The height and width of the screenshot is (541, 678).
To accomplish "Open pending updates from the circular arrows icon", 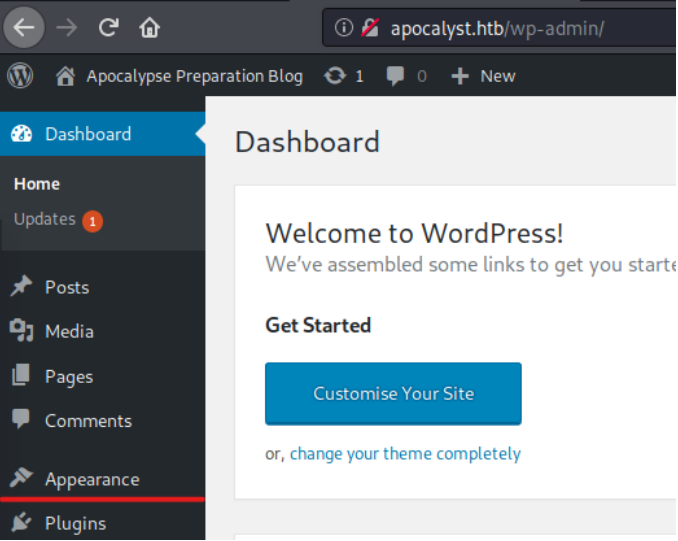I will point(335,76).
